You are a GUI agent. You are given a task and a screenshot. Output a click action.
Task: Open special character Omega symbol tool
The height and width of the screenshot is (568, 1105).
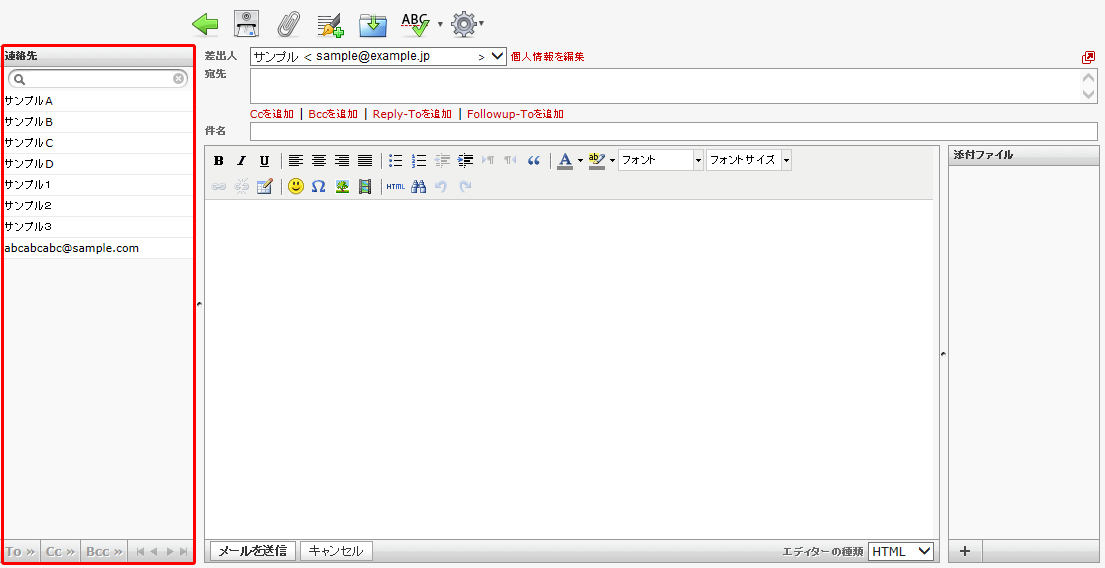[319, 186]
